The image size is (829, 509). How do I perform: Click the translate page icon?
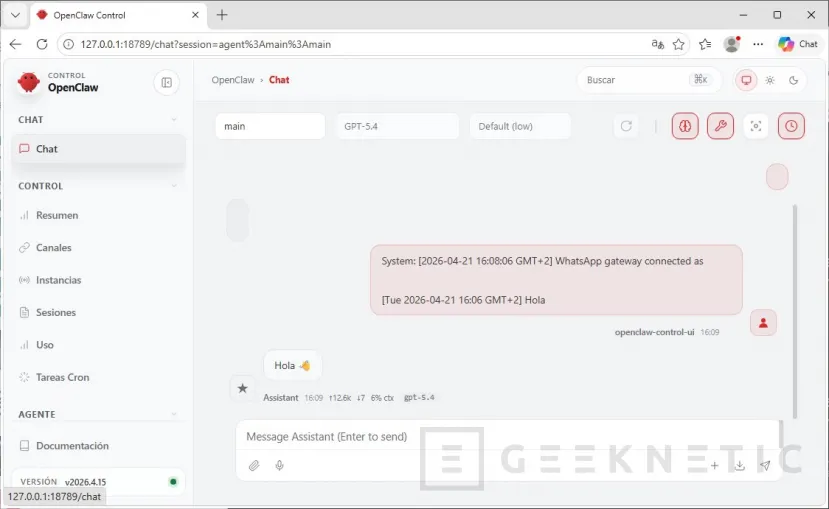point(657,44)
